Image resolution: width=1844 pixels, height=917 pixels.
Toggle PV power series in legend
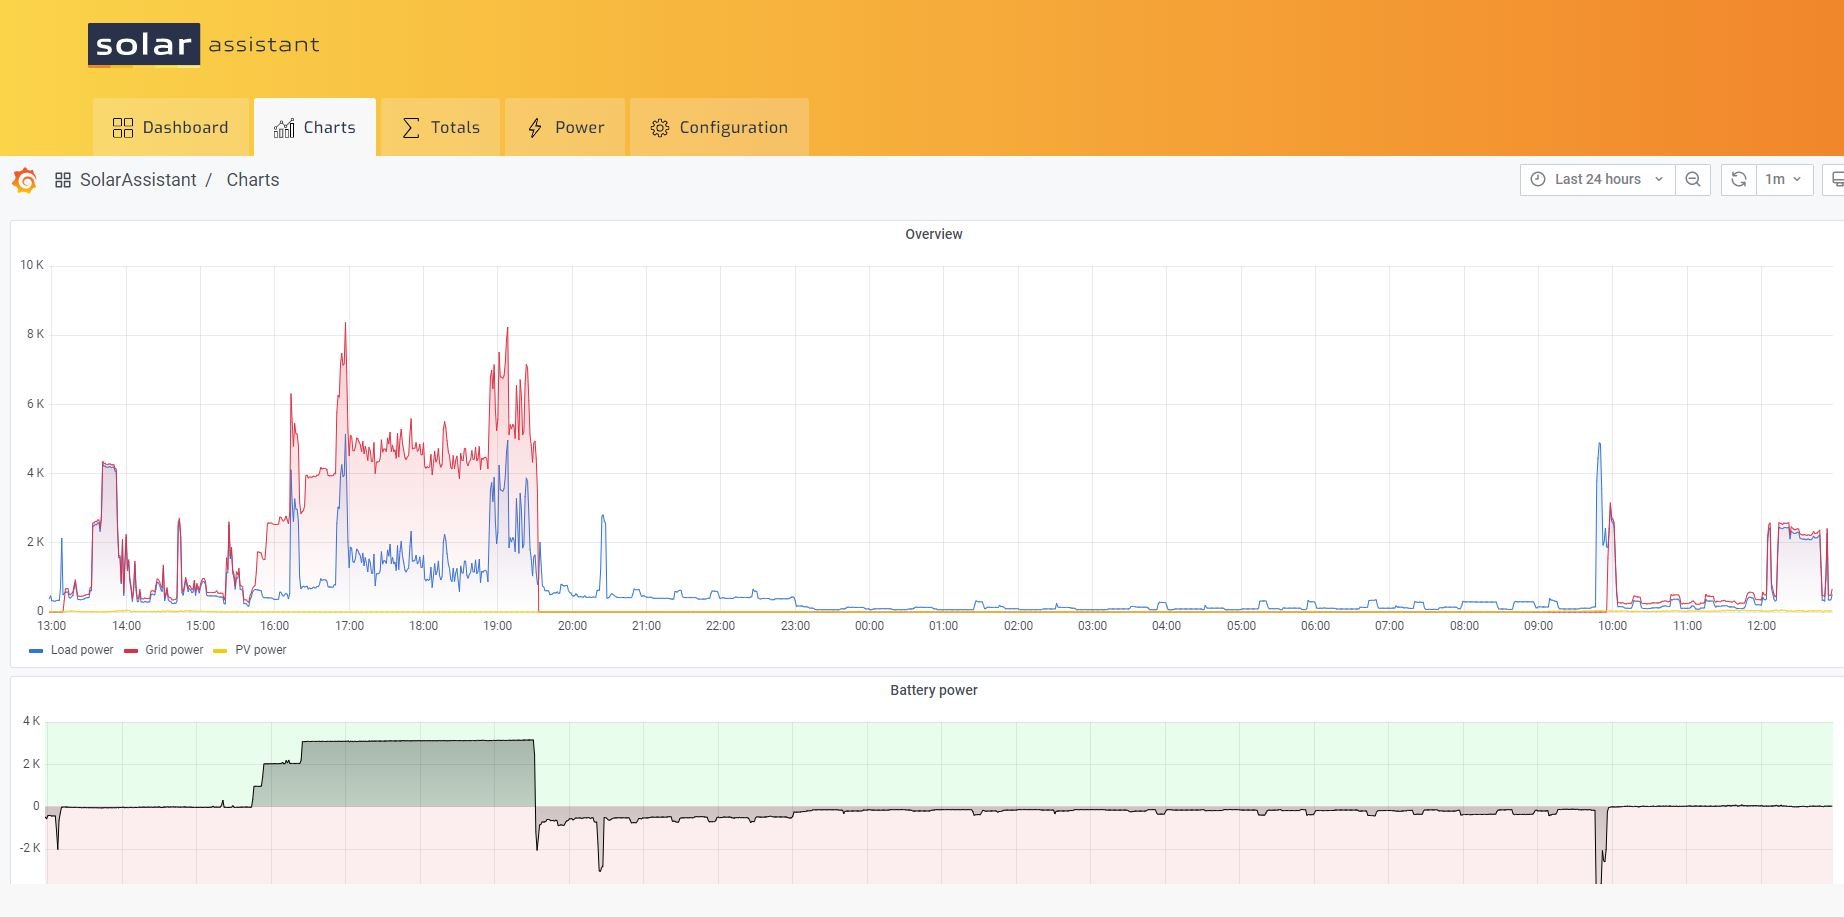pyautogui.click(x=260, y=650)
